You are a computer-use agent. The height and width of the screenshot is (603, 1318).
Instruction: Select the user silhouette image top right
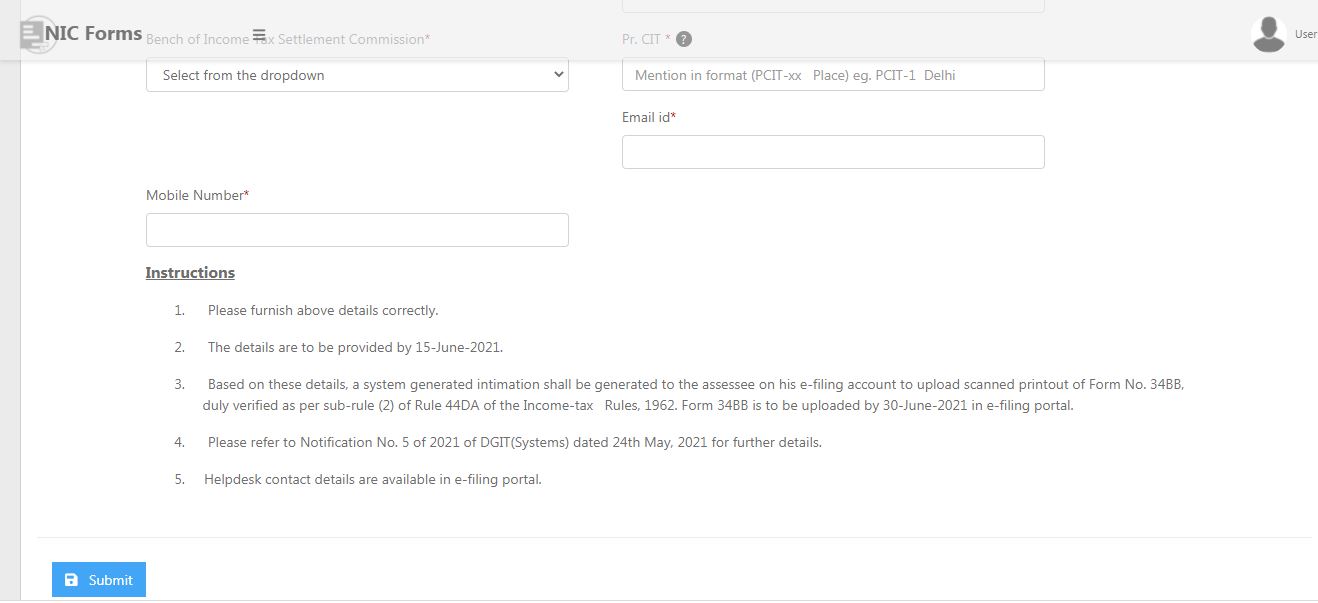[1268, 32]
